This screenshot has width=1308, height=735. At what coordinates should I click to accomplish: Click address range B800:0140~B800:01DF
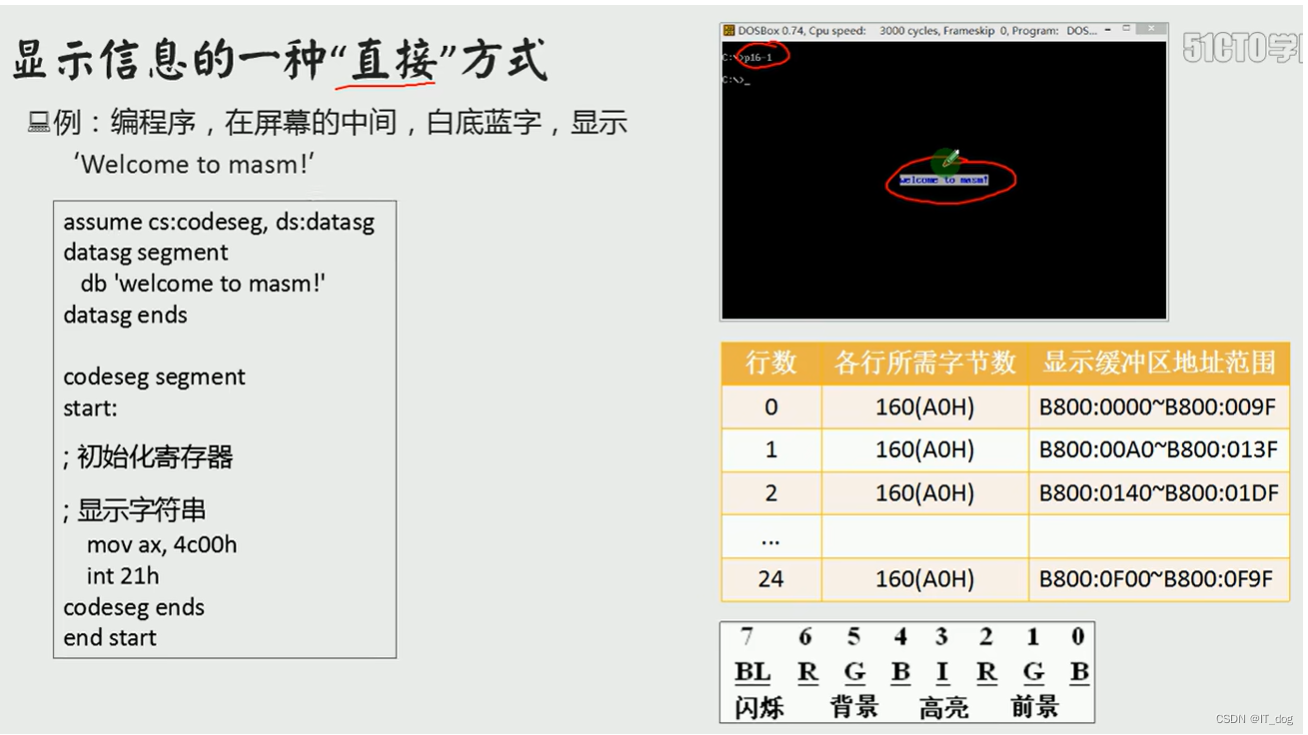(1158, 493)
